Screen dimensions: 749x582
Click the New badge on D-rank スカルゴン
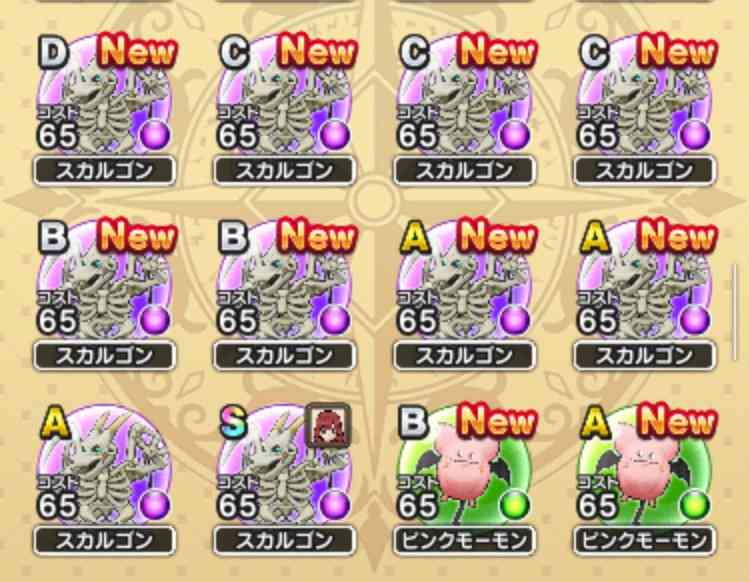pyautogui.click(x=137, y=51)
